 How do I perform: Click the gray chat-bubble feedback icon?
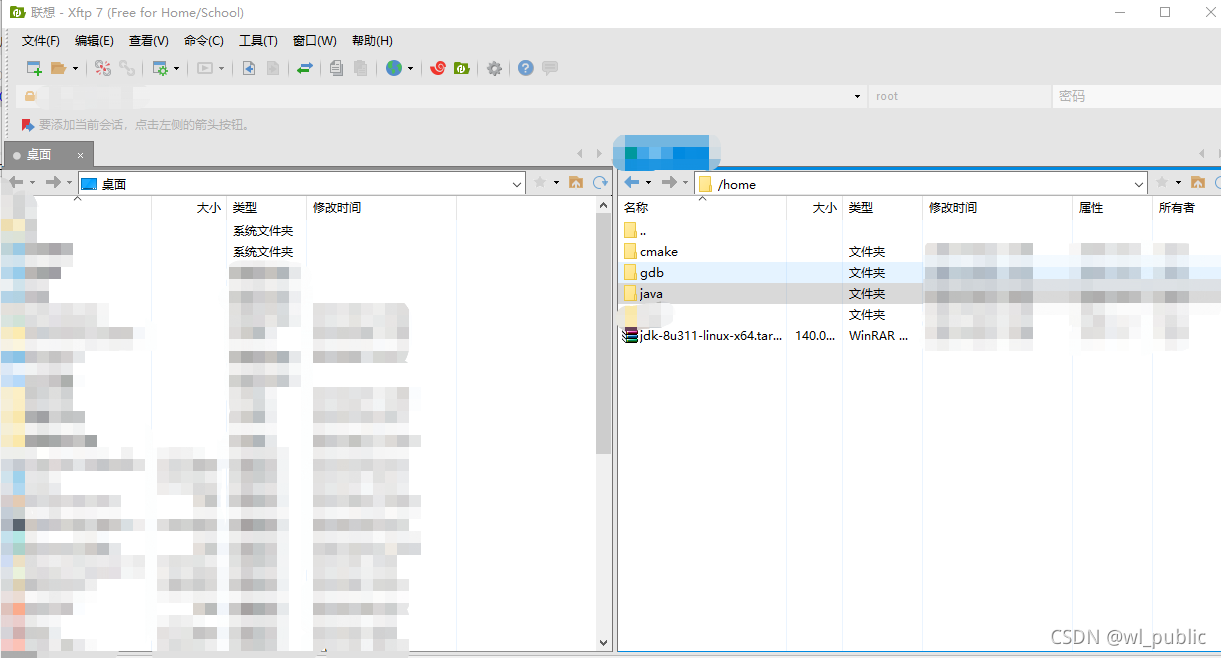[x=549, y=68]
